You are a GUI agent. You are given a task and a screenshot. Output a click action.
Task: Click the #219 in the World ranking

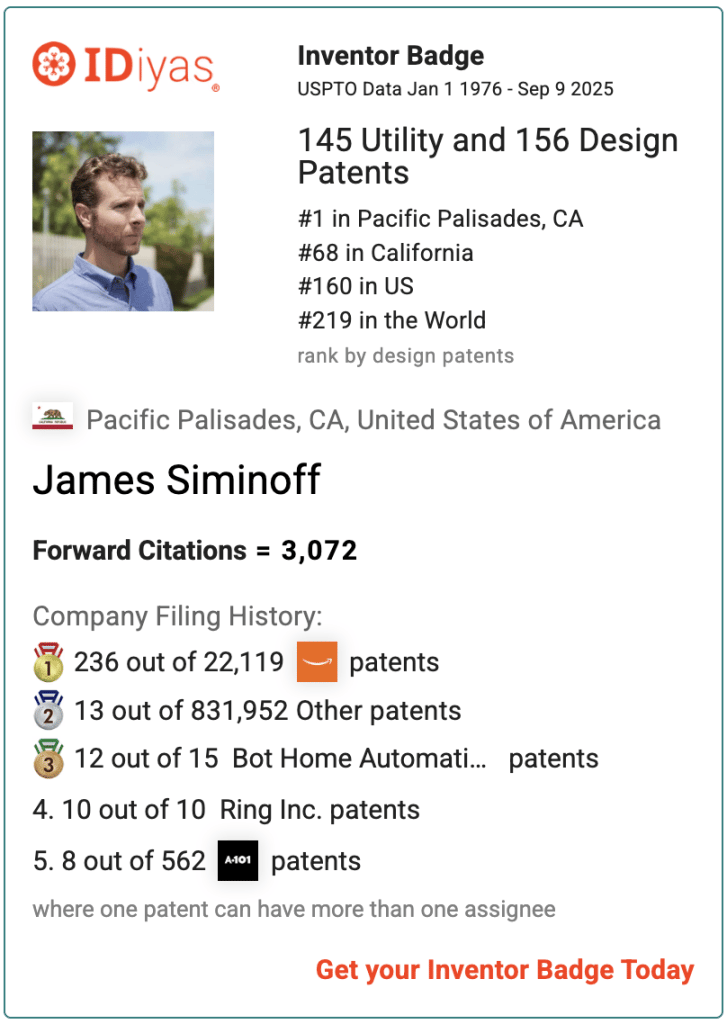[x=392, y=320]
